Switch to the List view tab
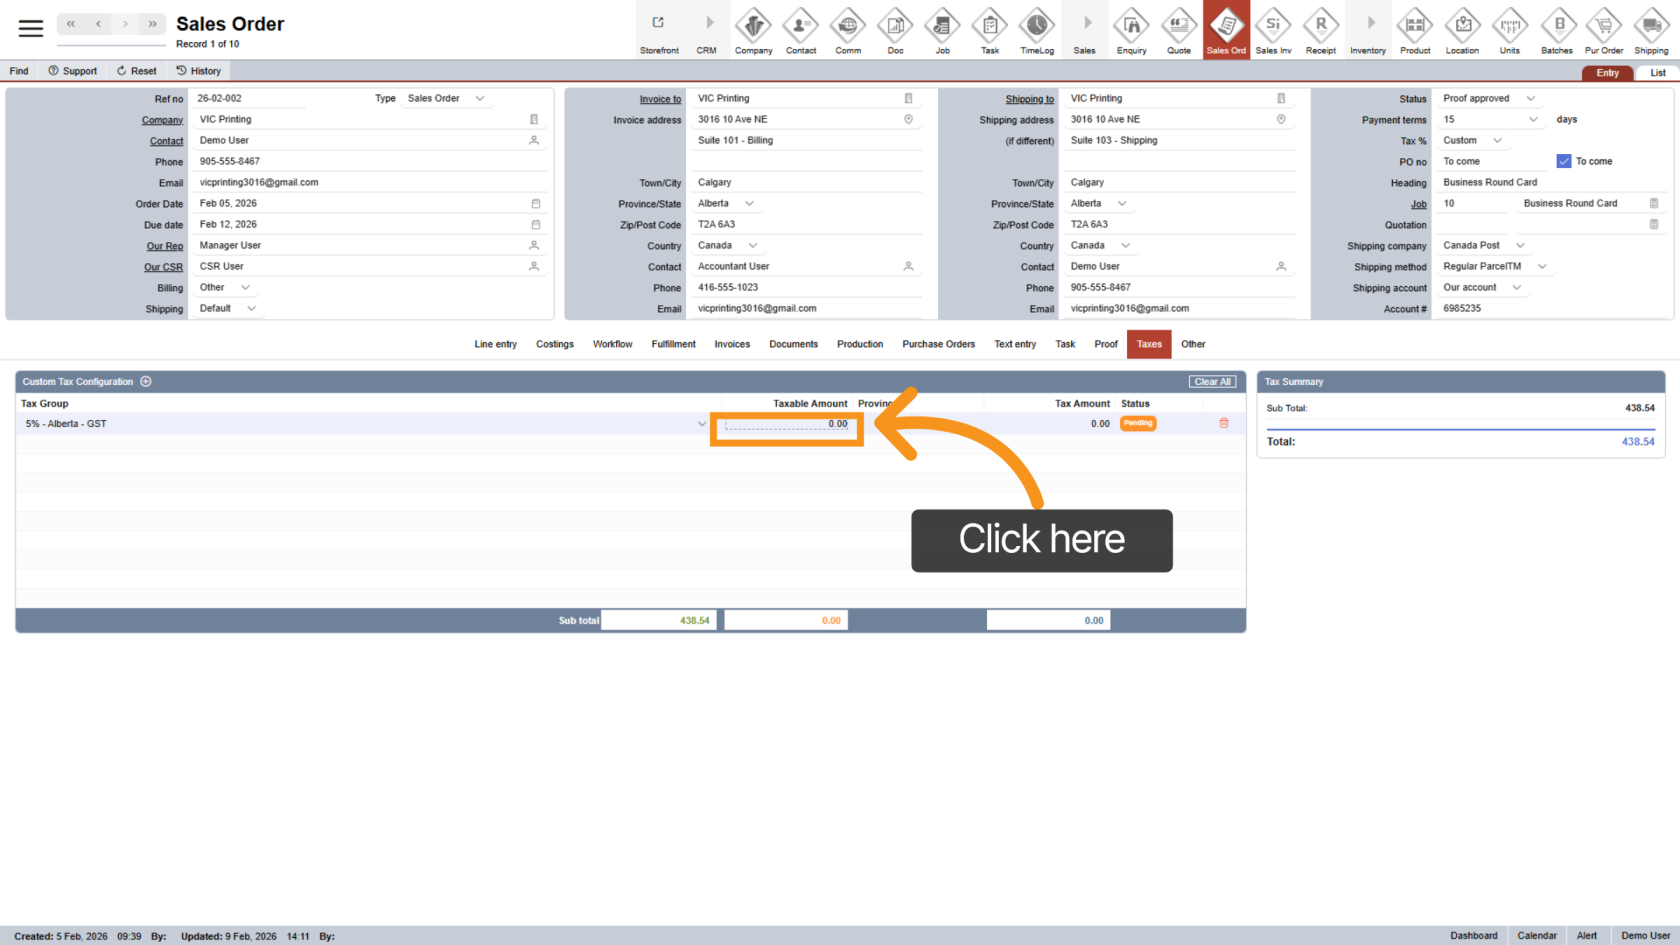This screenshot has width=1680, height=945. coord(1657,73)
